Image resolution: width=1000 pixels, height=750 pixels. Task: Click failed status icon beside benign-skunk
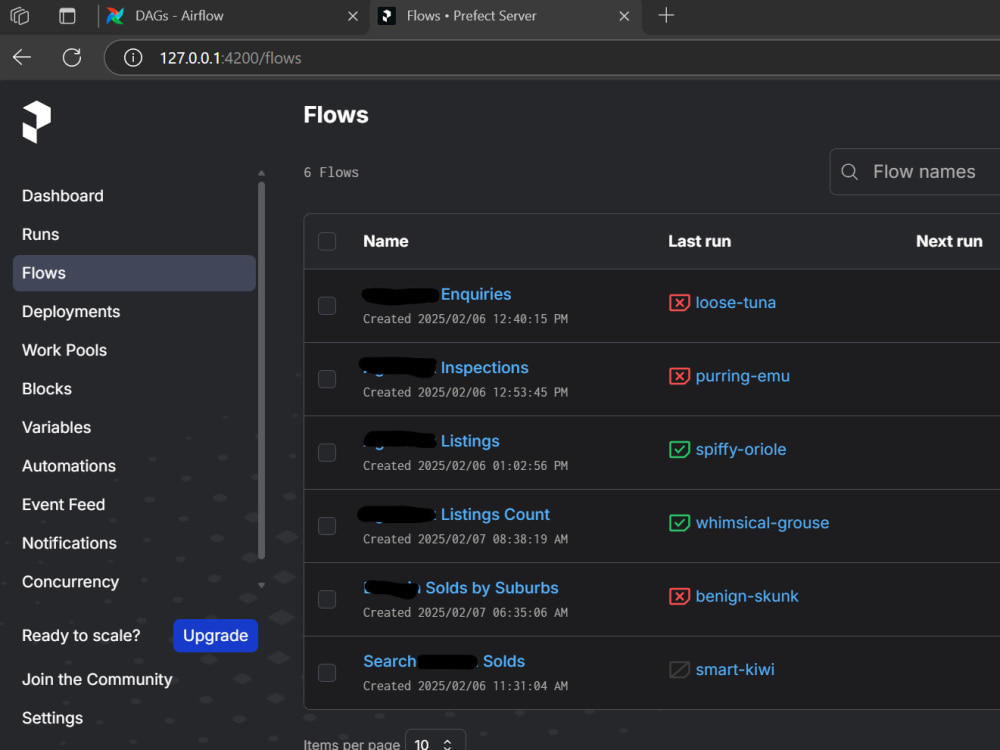click(679, 596)
